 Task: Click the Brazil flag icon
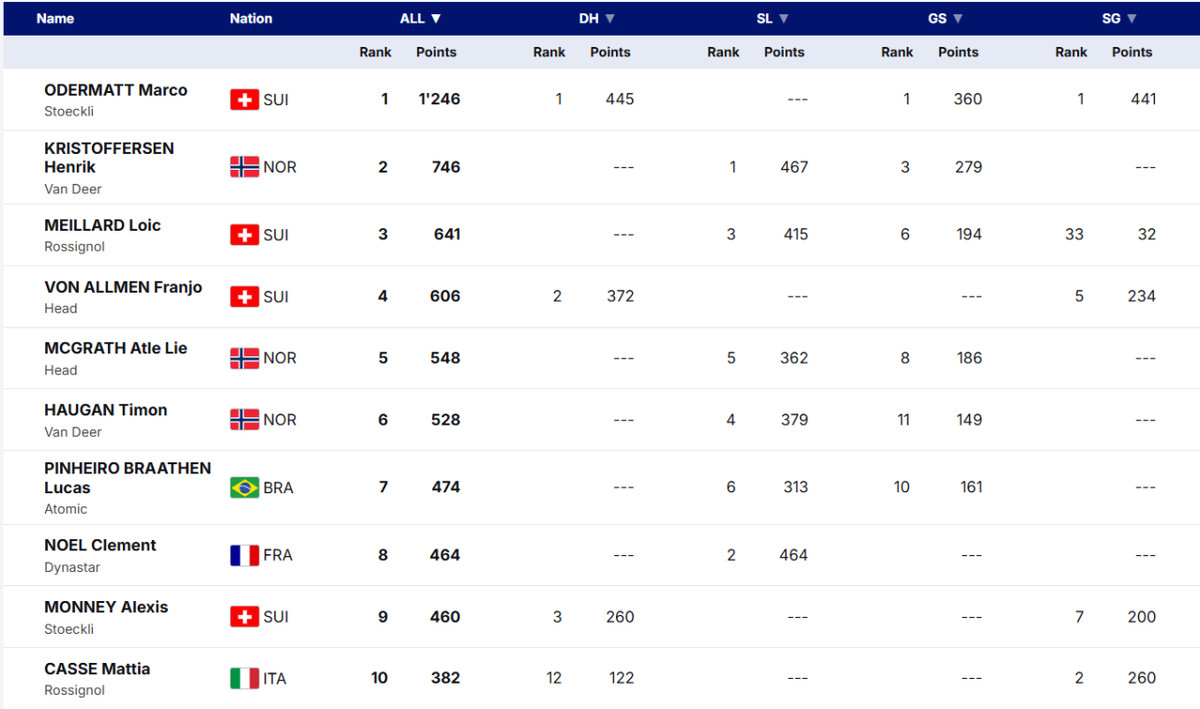pyautogui.click(x=244, y=487)
